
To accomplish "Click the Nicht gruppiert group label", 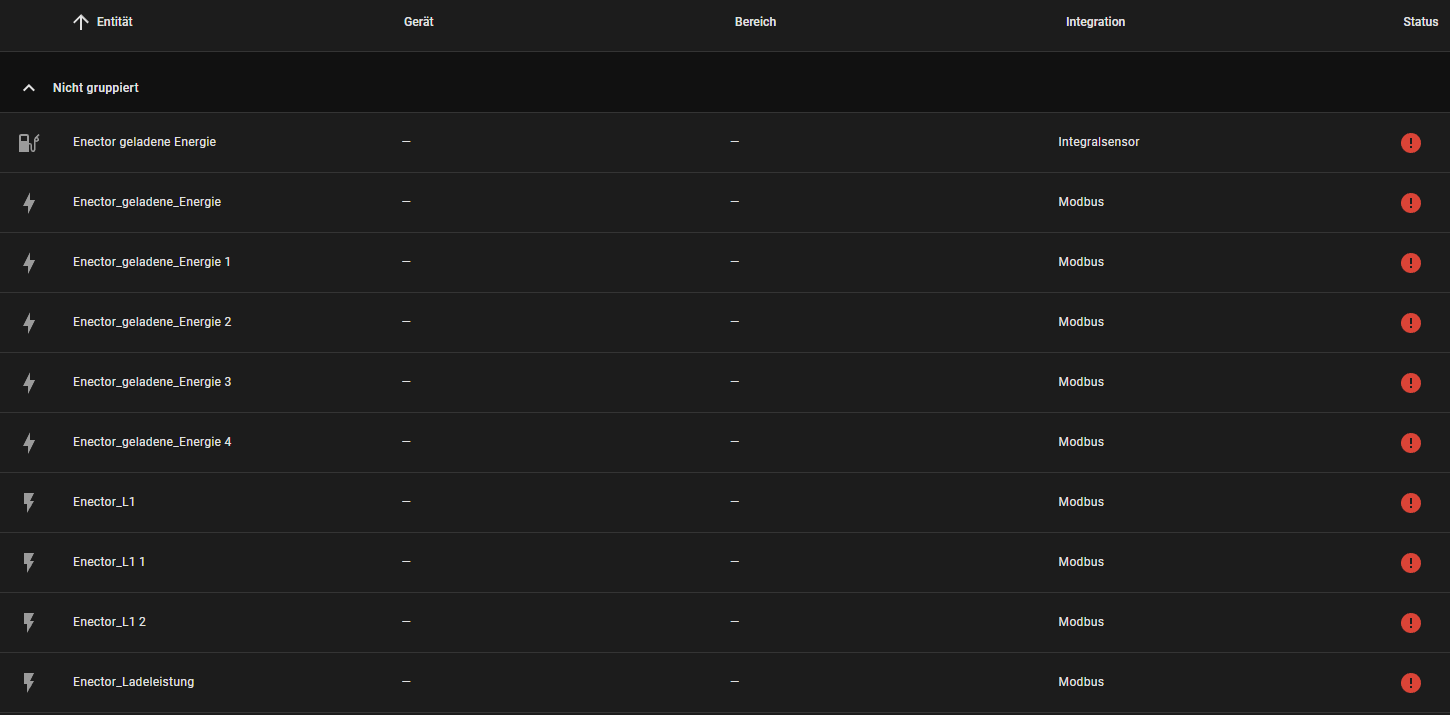I will (96, 88).
